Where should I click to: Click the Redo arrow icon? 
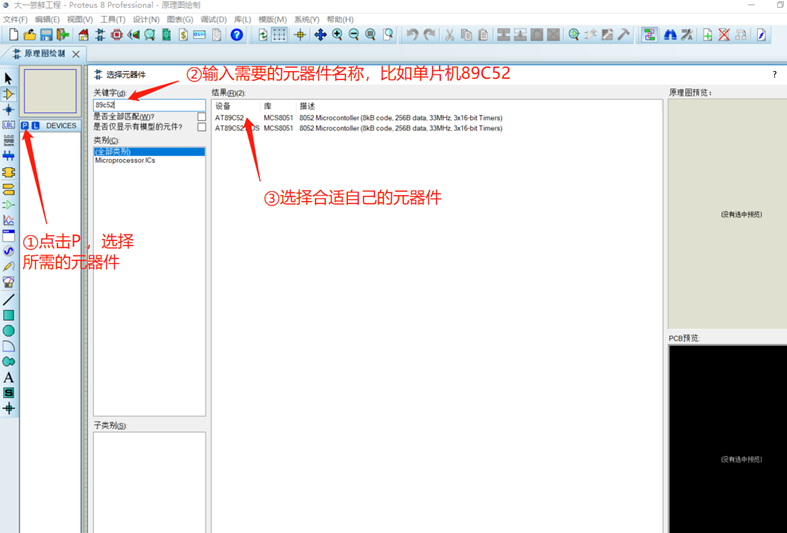point(429,35)
